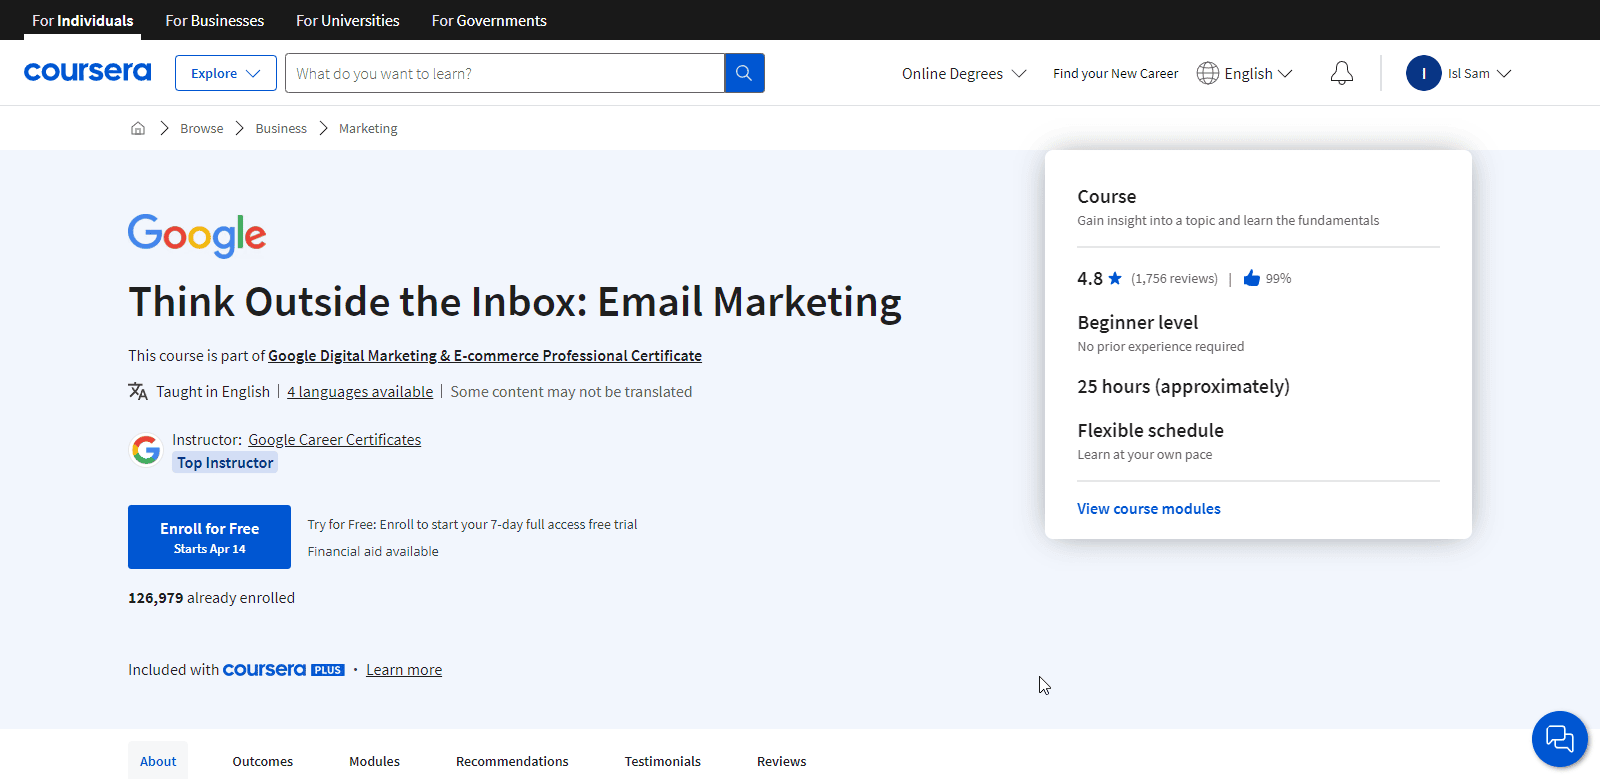The image size is (1600, 779).
Task: Click the Flexible schedule heading
Action: (1151, 431)
